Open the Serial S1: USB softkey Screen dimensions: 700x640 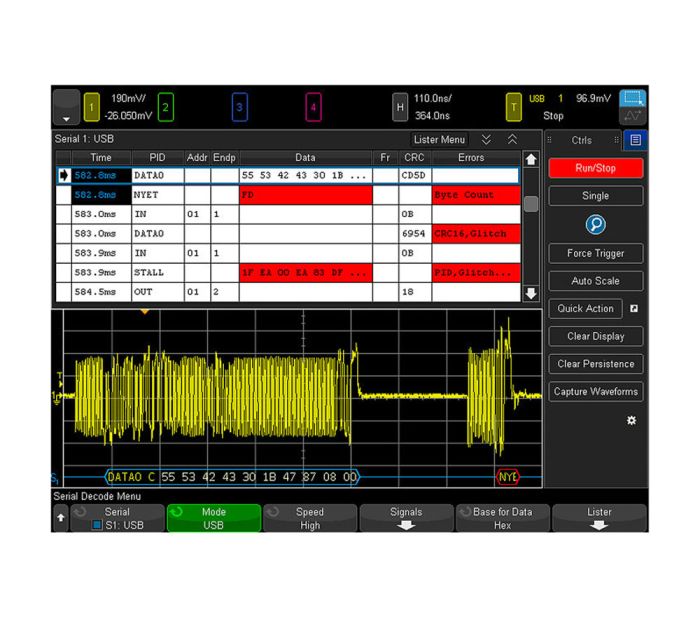click(x=117, y=518)
